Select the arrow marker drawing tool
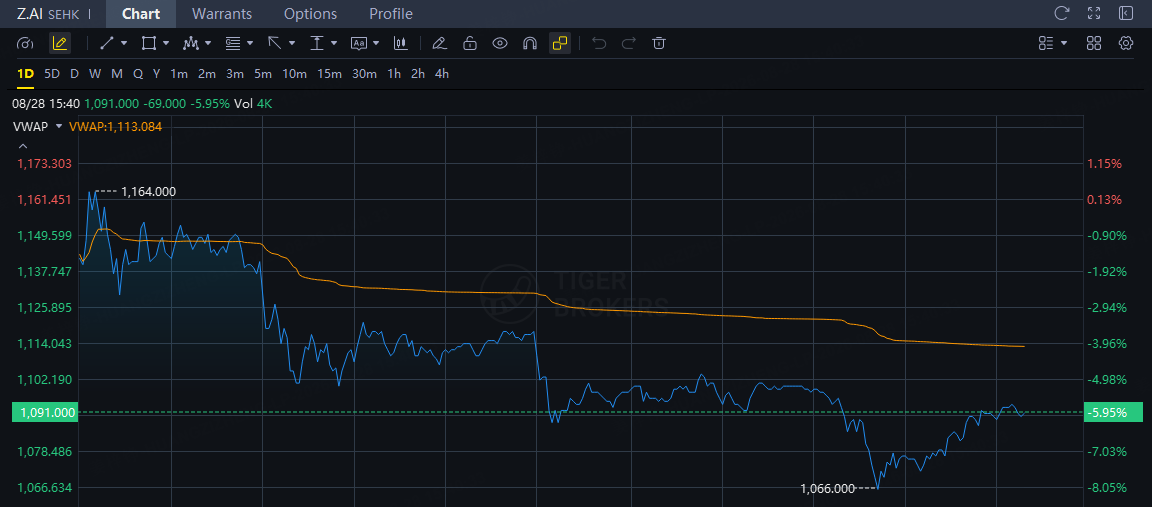This screenshot has width=1152, height=507. 275,43
